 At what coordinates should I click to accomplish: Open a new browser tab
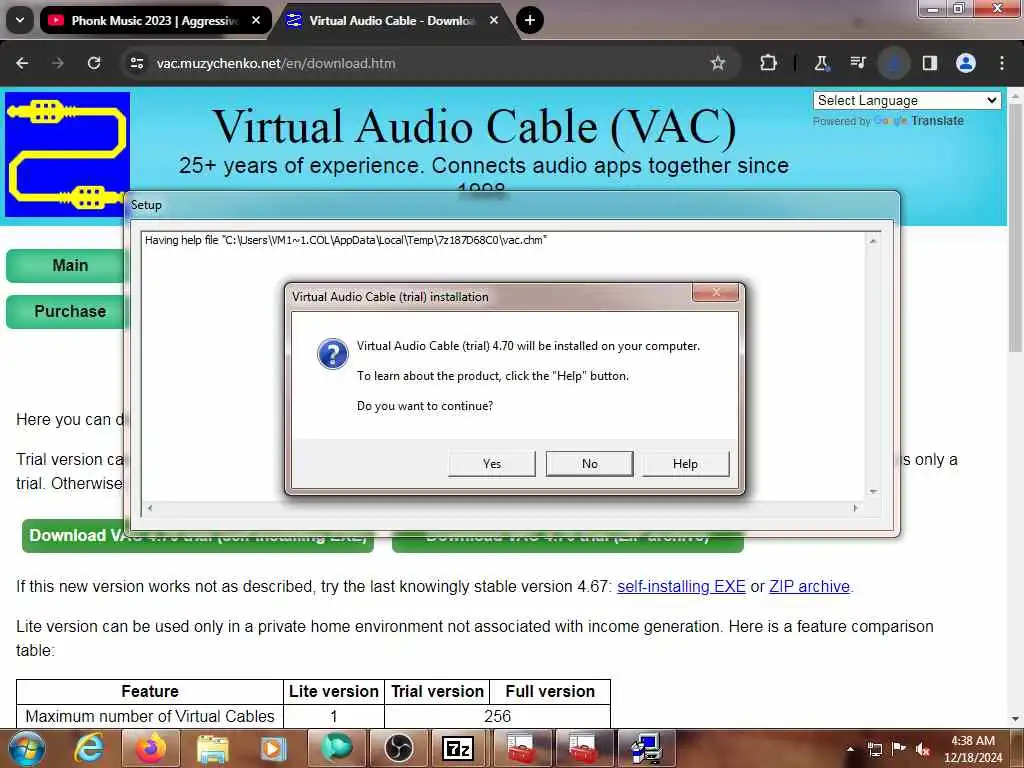pyautogui.click(x=530, y=21)
